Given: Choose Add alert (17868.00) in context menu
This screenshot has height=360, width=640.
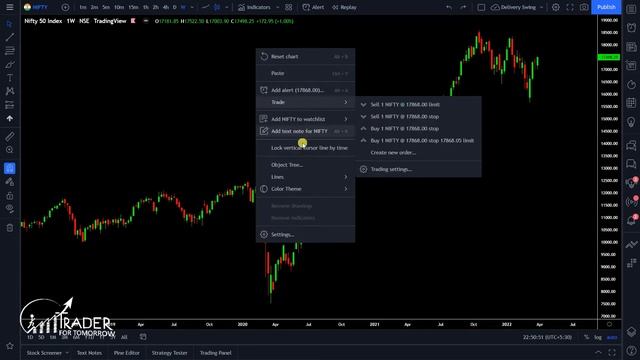Looking at the screenshot, I should click(305, 90).
